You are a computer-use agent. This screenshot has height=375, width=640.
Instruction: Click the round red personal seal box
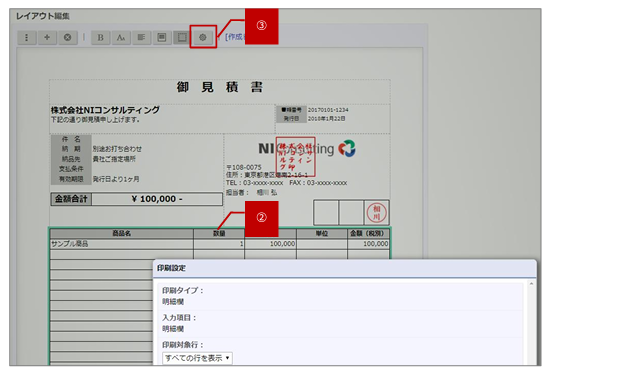(376, 213)
